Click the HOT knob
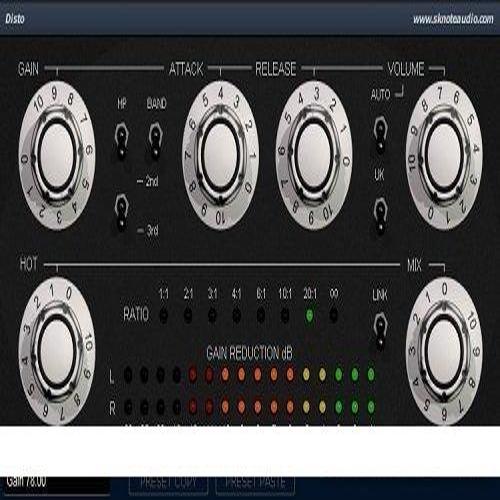 (57, 351)
